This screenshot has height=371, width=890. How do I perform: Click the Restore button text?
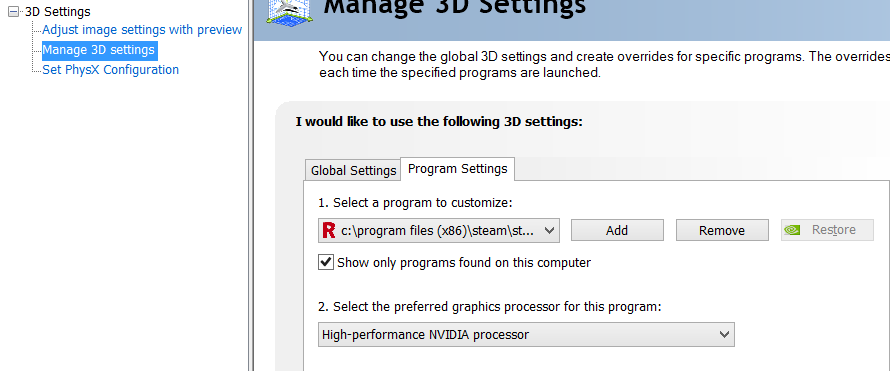[x=833, y=230]
